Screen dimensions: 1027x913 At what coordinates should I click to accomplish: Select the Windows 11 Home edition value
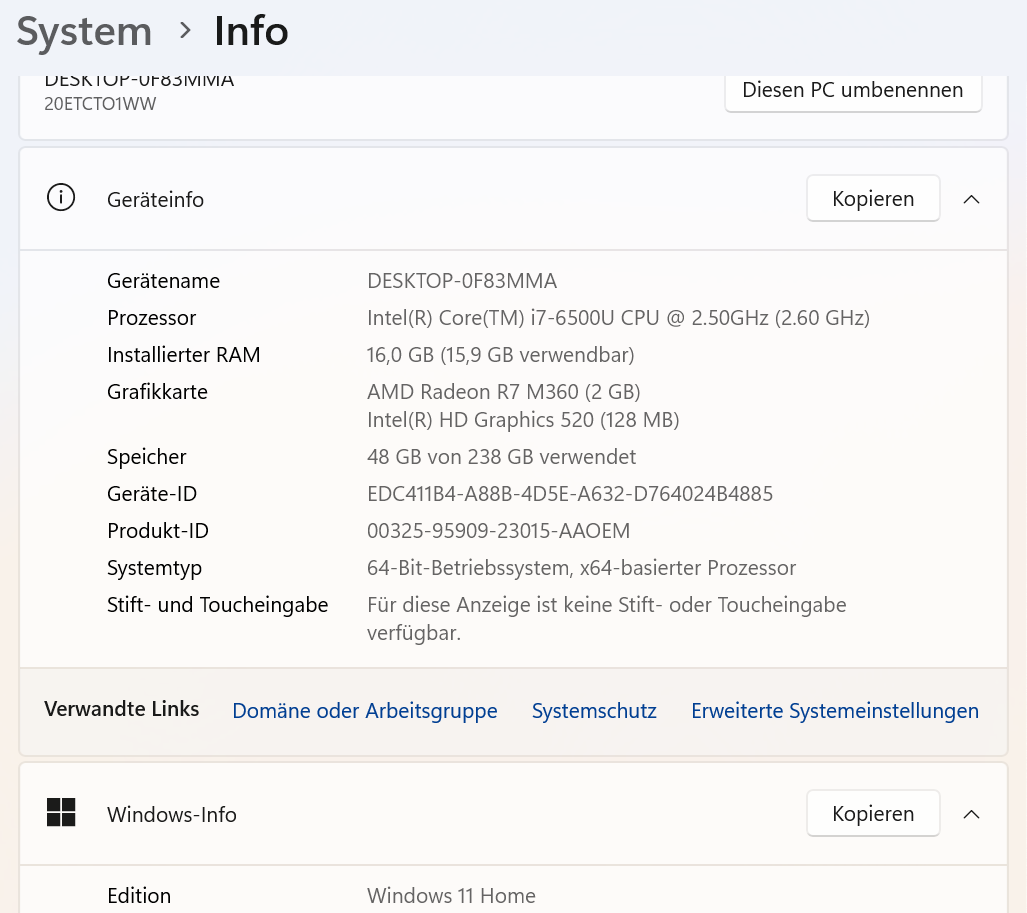pyautogui.click(x=451, y=895)
